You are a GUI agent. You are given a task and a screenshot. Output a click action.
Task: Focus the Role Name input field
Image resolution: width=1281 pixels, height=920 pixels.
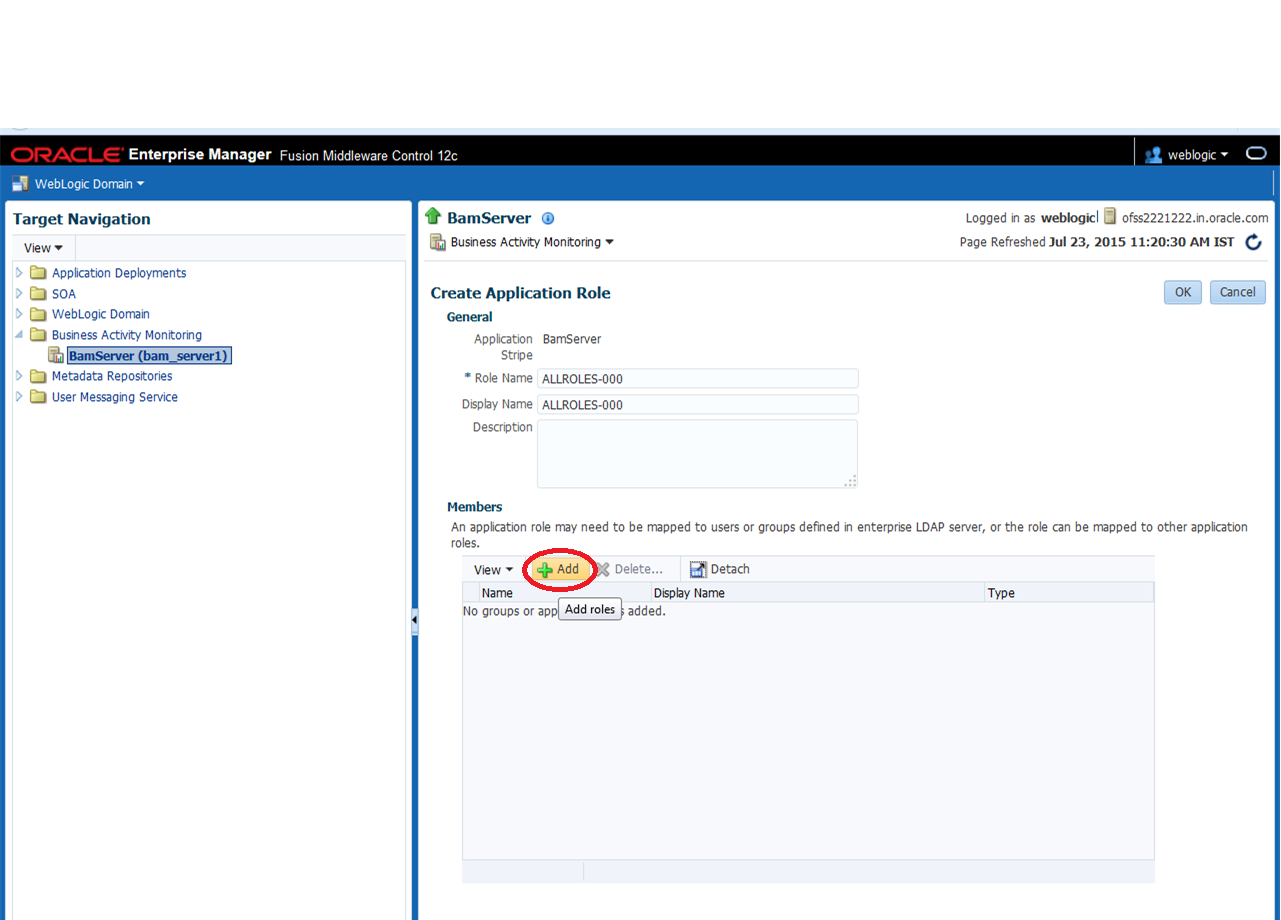(x=698, y=378)
